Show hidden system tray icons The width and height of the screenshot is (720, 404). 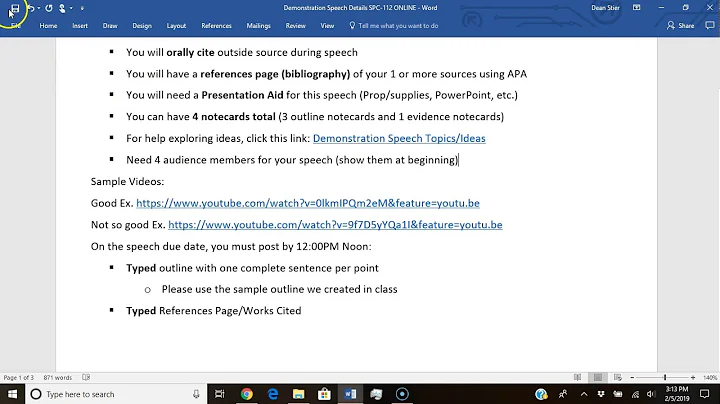click(584, 394)
